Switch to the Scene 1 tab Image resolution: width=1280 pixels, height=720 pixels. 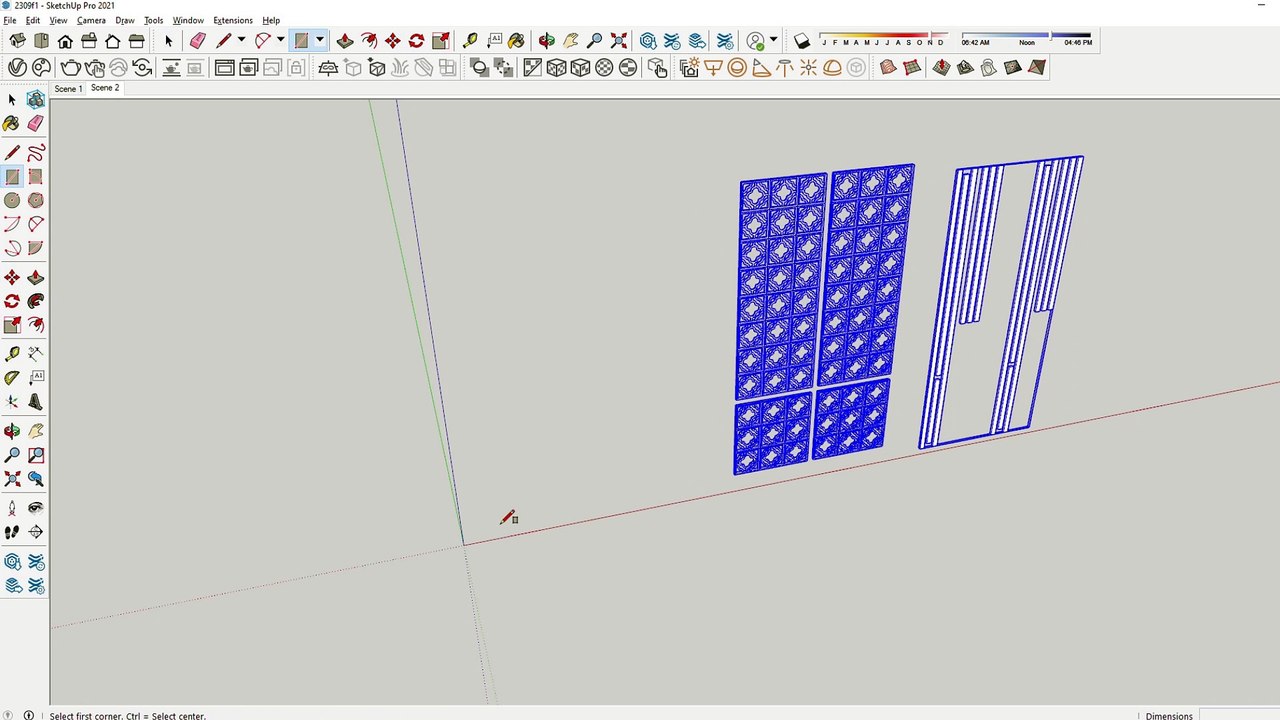pos(68,88)
